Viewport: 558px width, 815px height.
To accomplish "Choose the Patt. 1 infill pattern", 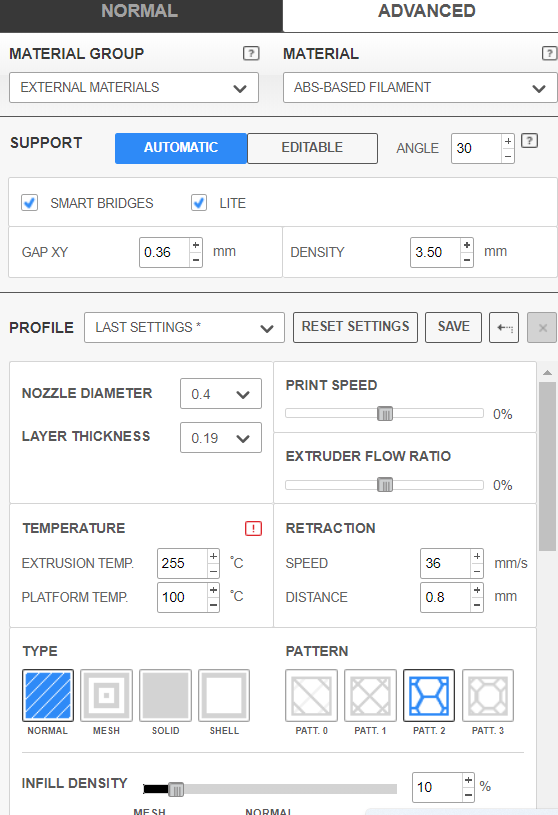I will click(370, 695).
